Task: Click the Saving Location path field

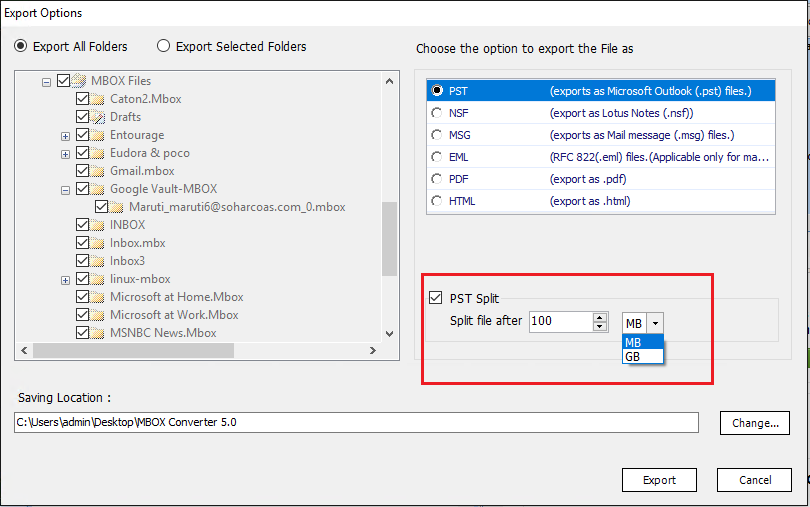Action: pos(356,422)
